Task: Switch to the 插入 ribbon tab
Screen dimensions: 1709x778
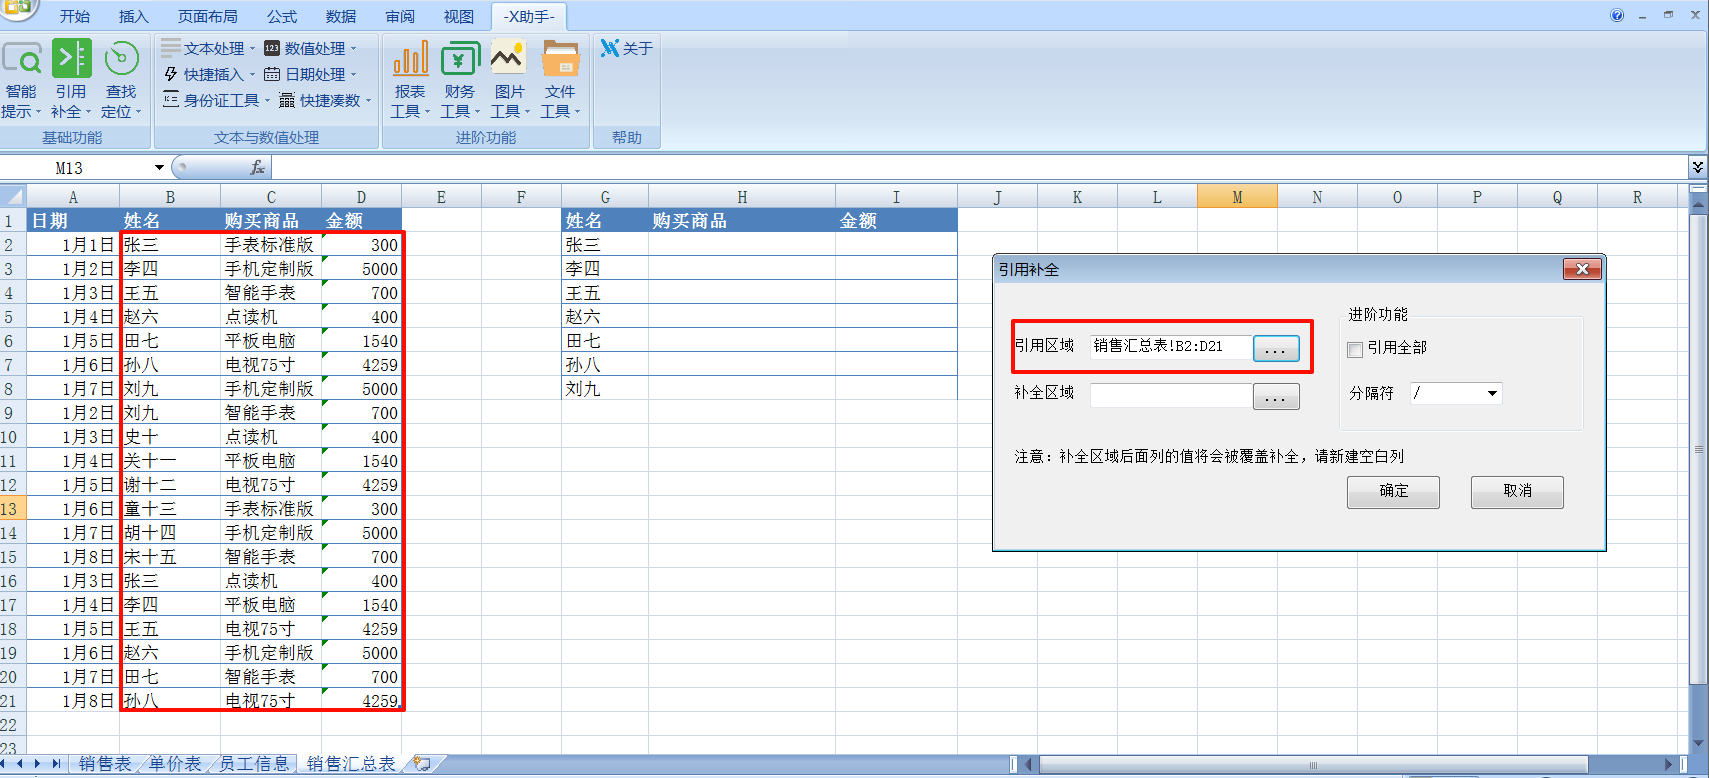Action: pyautogui.click(x=133, y=16)
